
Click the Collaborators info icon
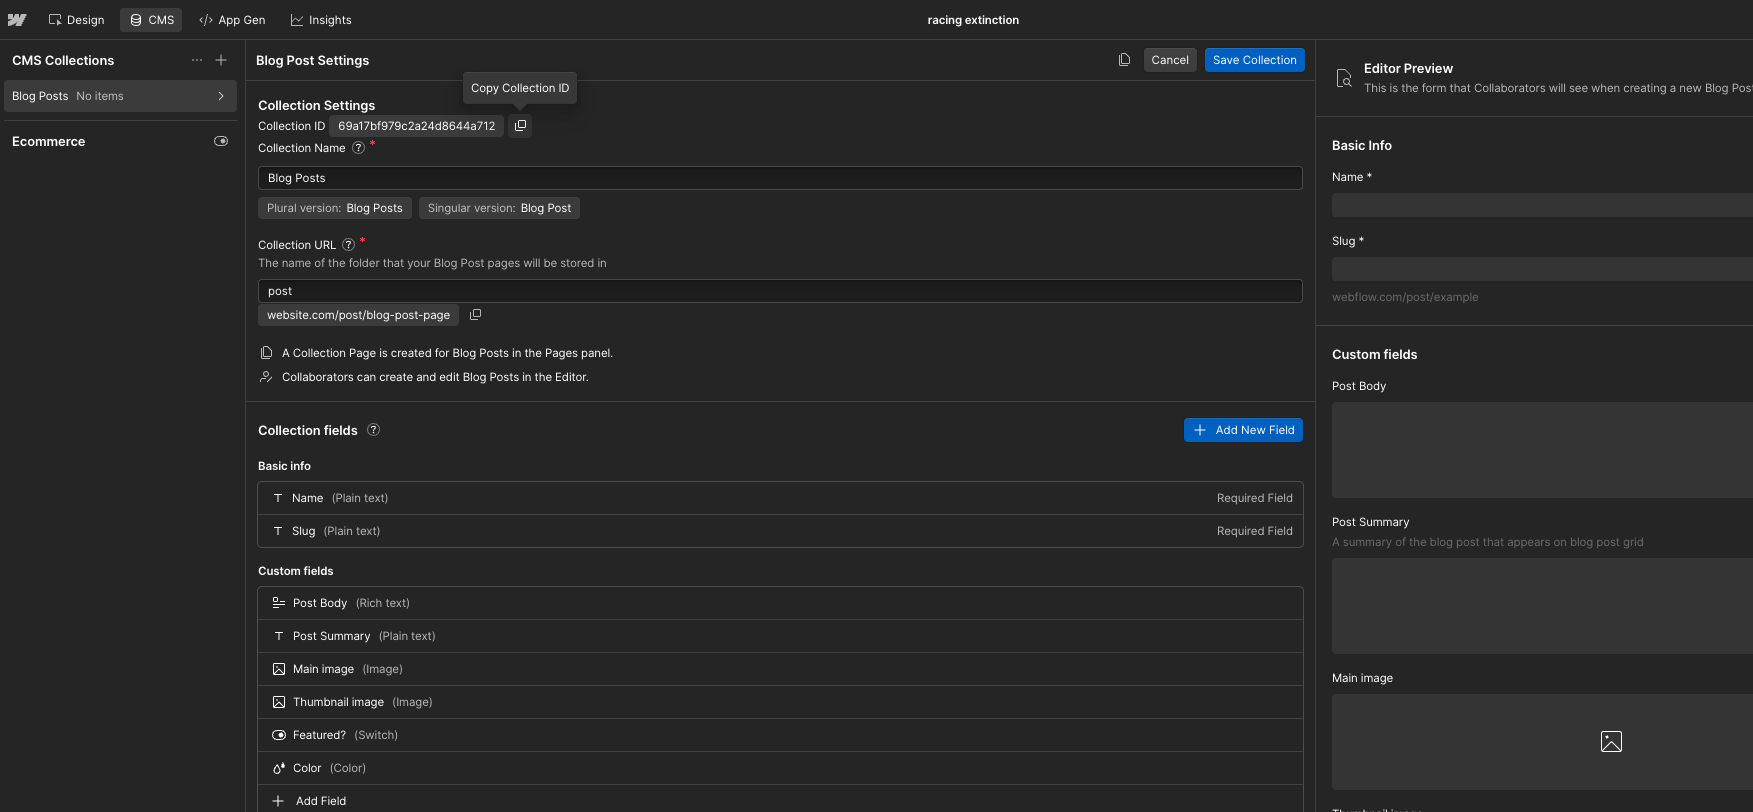click(x=266, y=377)
